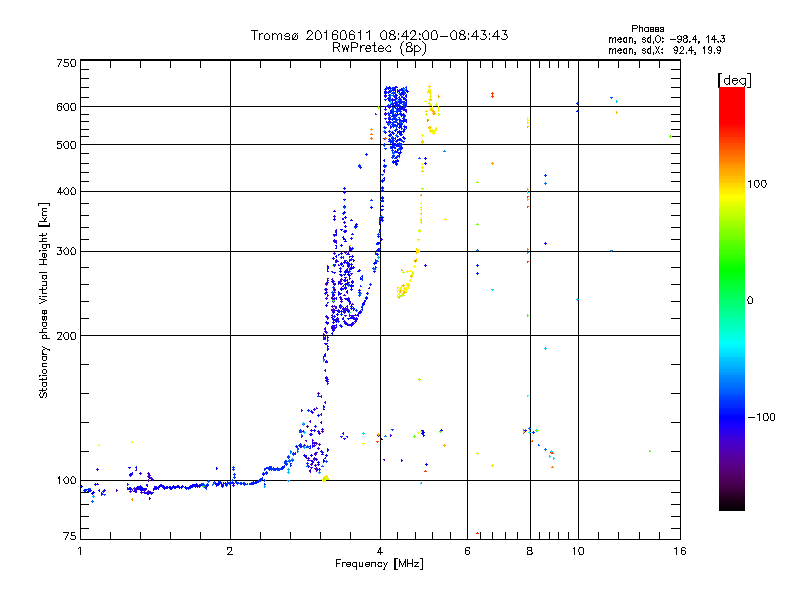Click the x-axis label '4'
The height and width of the screenshot is (600, 800).
pos(380,551)
